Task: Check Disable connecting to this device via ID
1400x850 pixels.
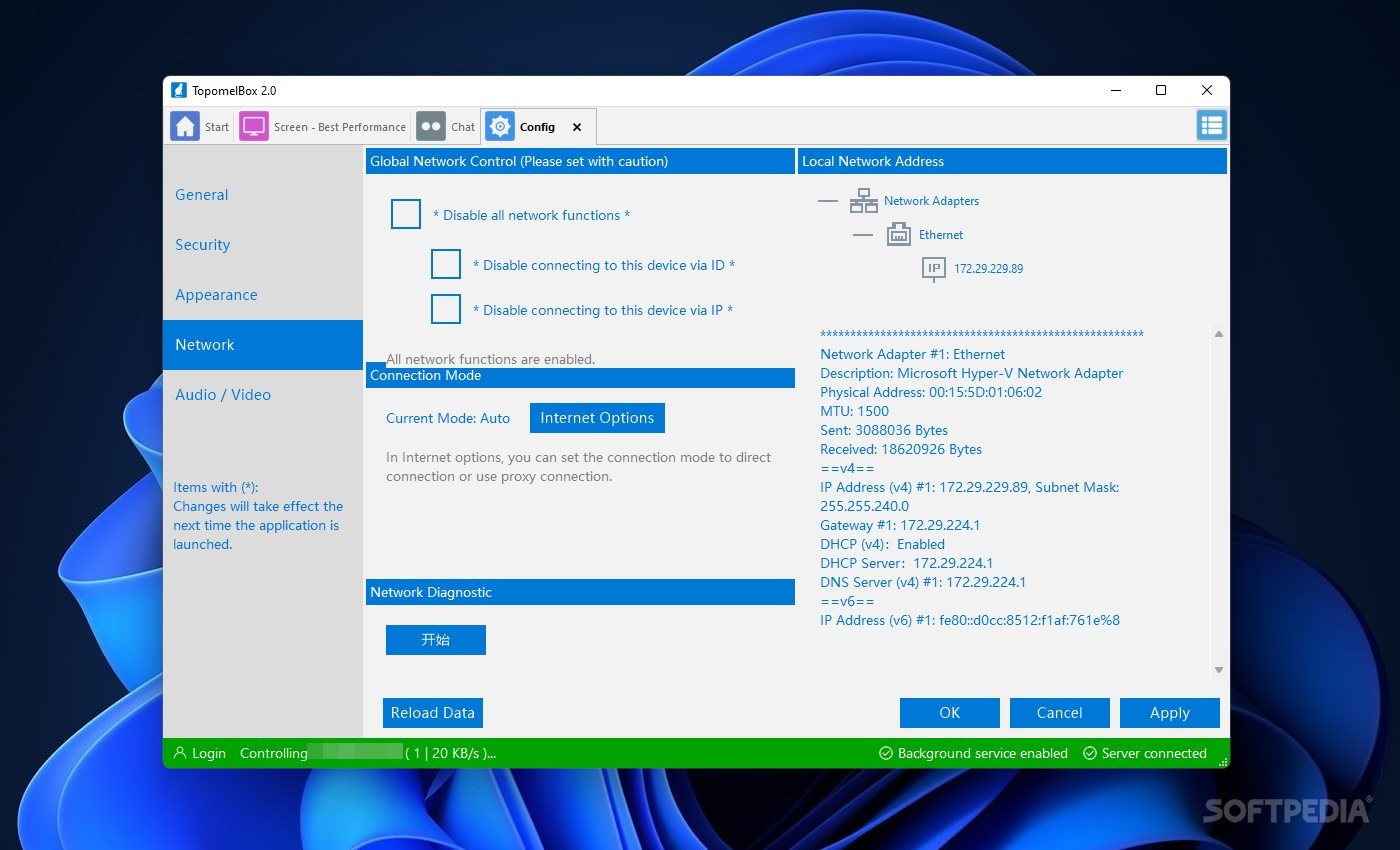Action: [x=446, y=264]
